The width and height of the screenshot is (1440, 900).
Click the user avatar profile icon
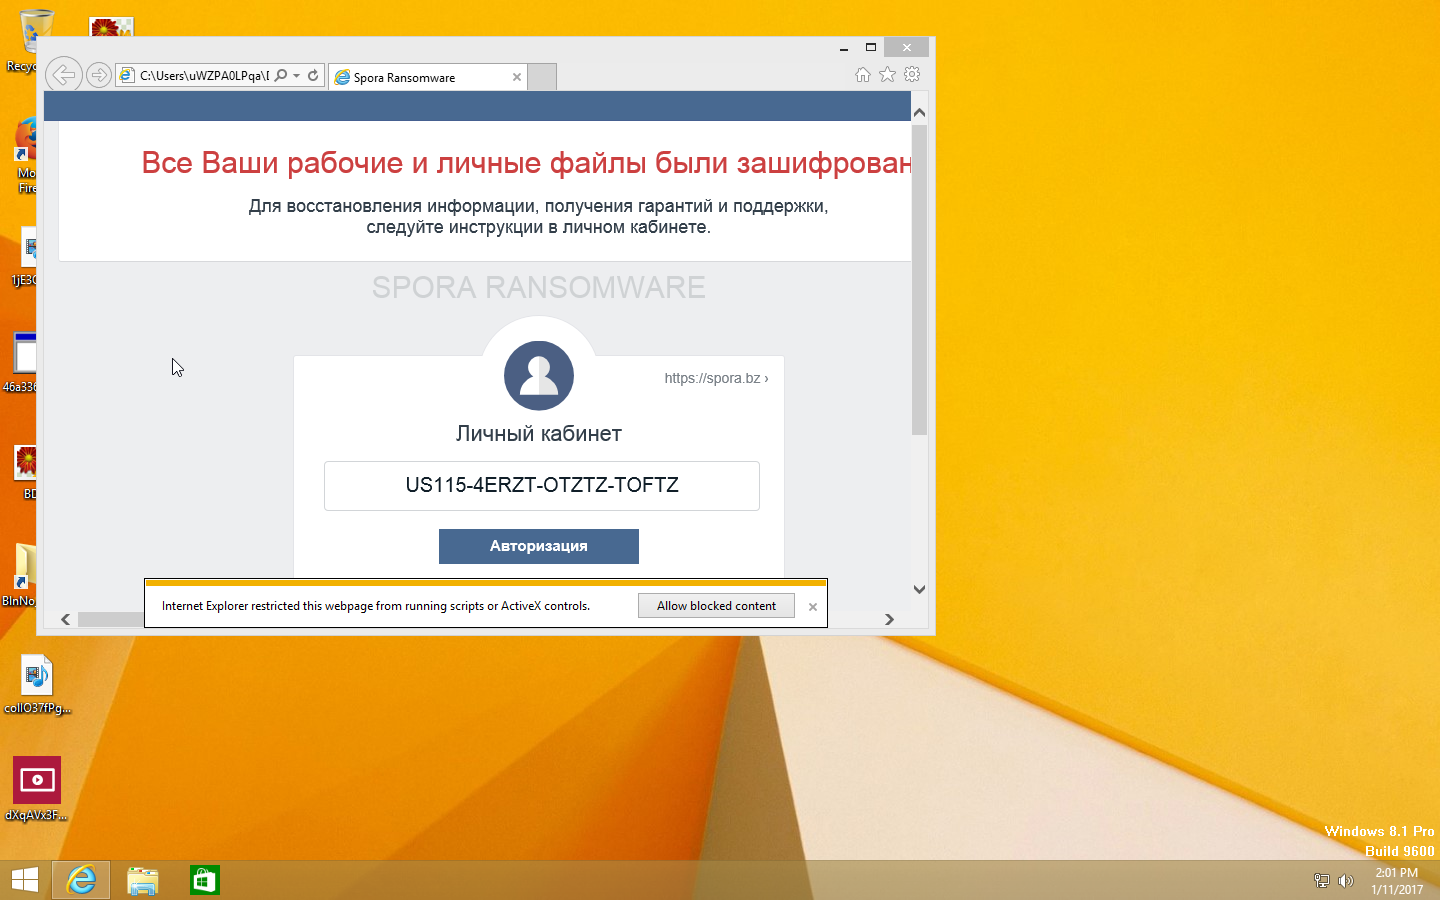pos(539,375)
